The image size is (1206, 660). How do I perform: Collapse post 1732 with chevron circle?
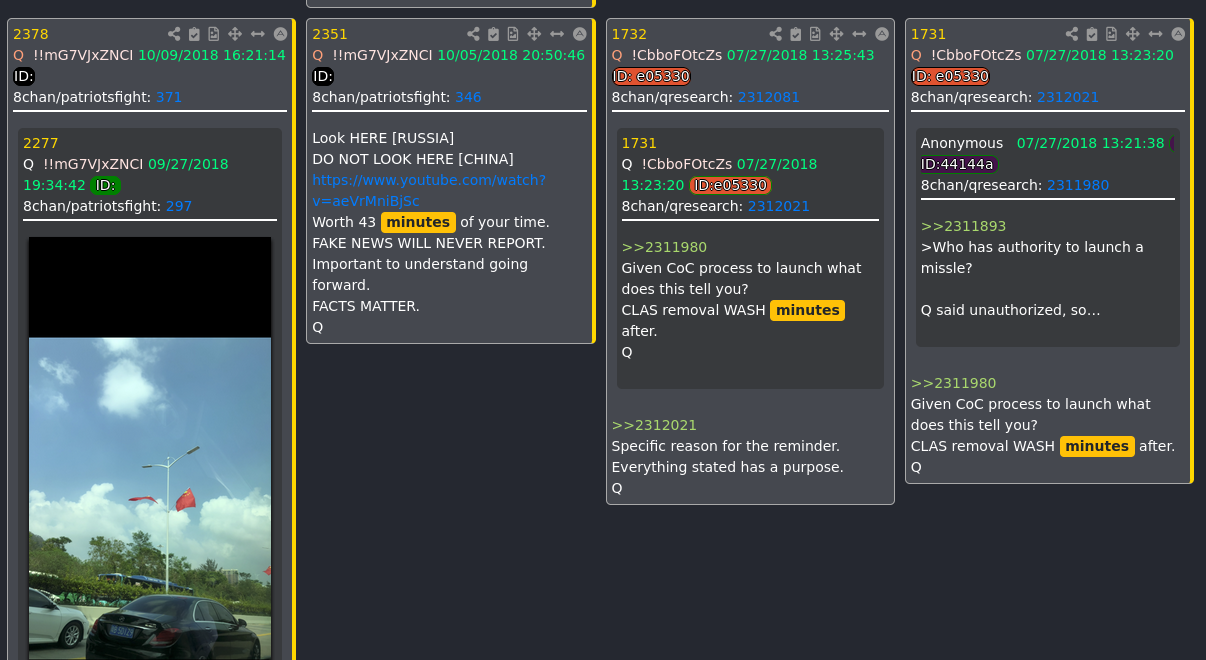tap(882, 34)
